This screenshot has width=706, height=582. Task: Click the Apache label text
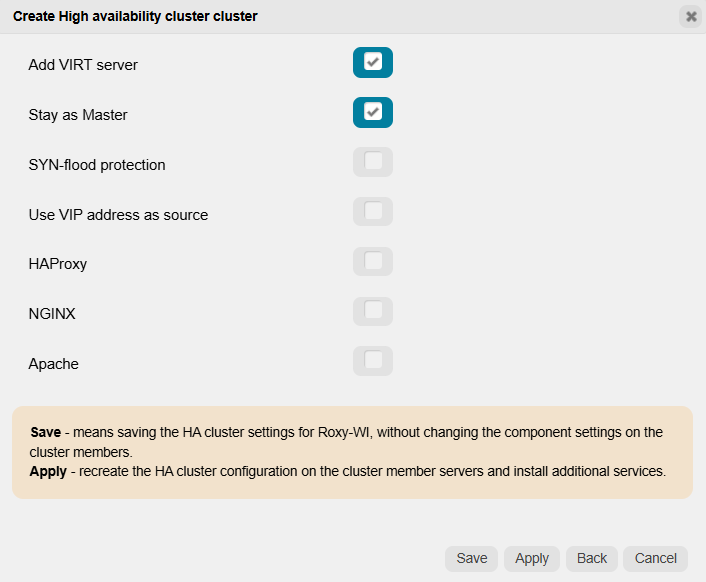click(x=54, y=364)
